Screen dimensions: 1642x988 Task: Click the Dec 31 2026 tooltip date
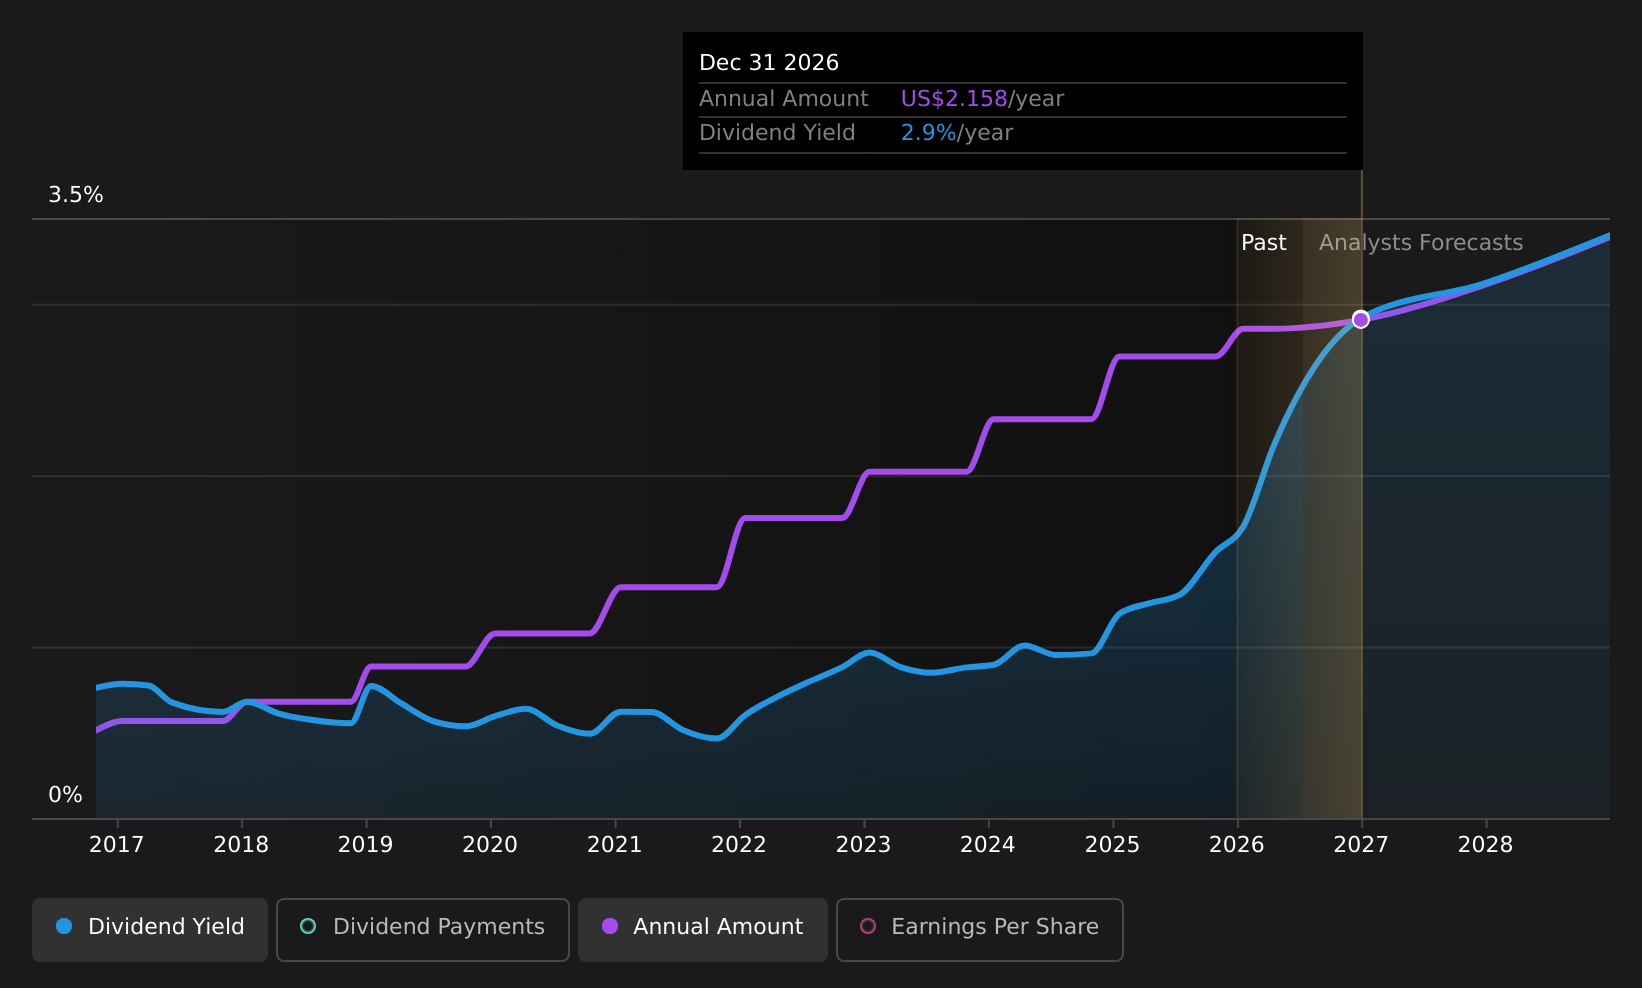[769, 63]
